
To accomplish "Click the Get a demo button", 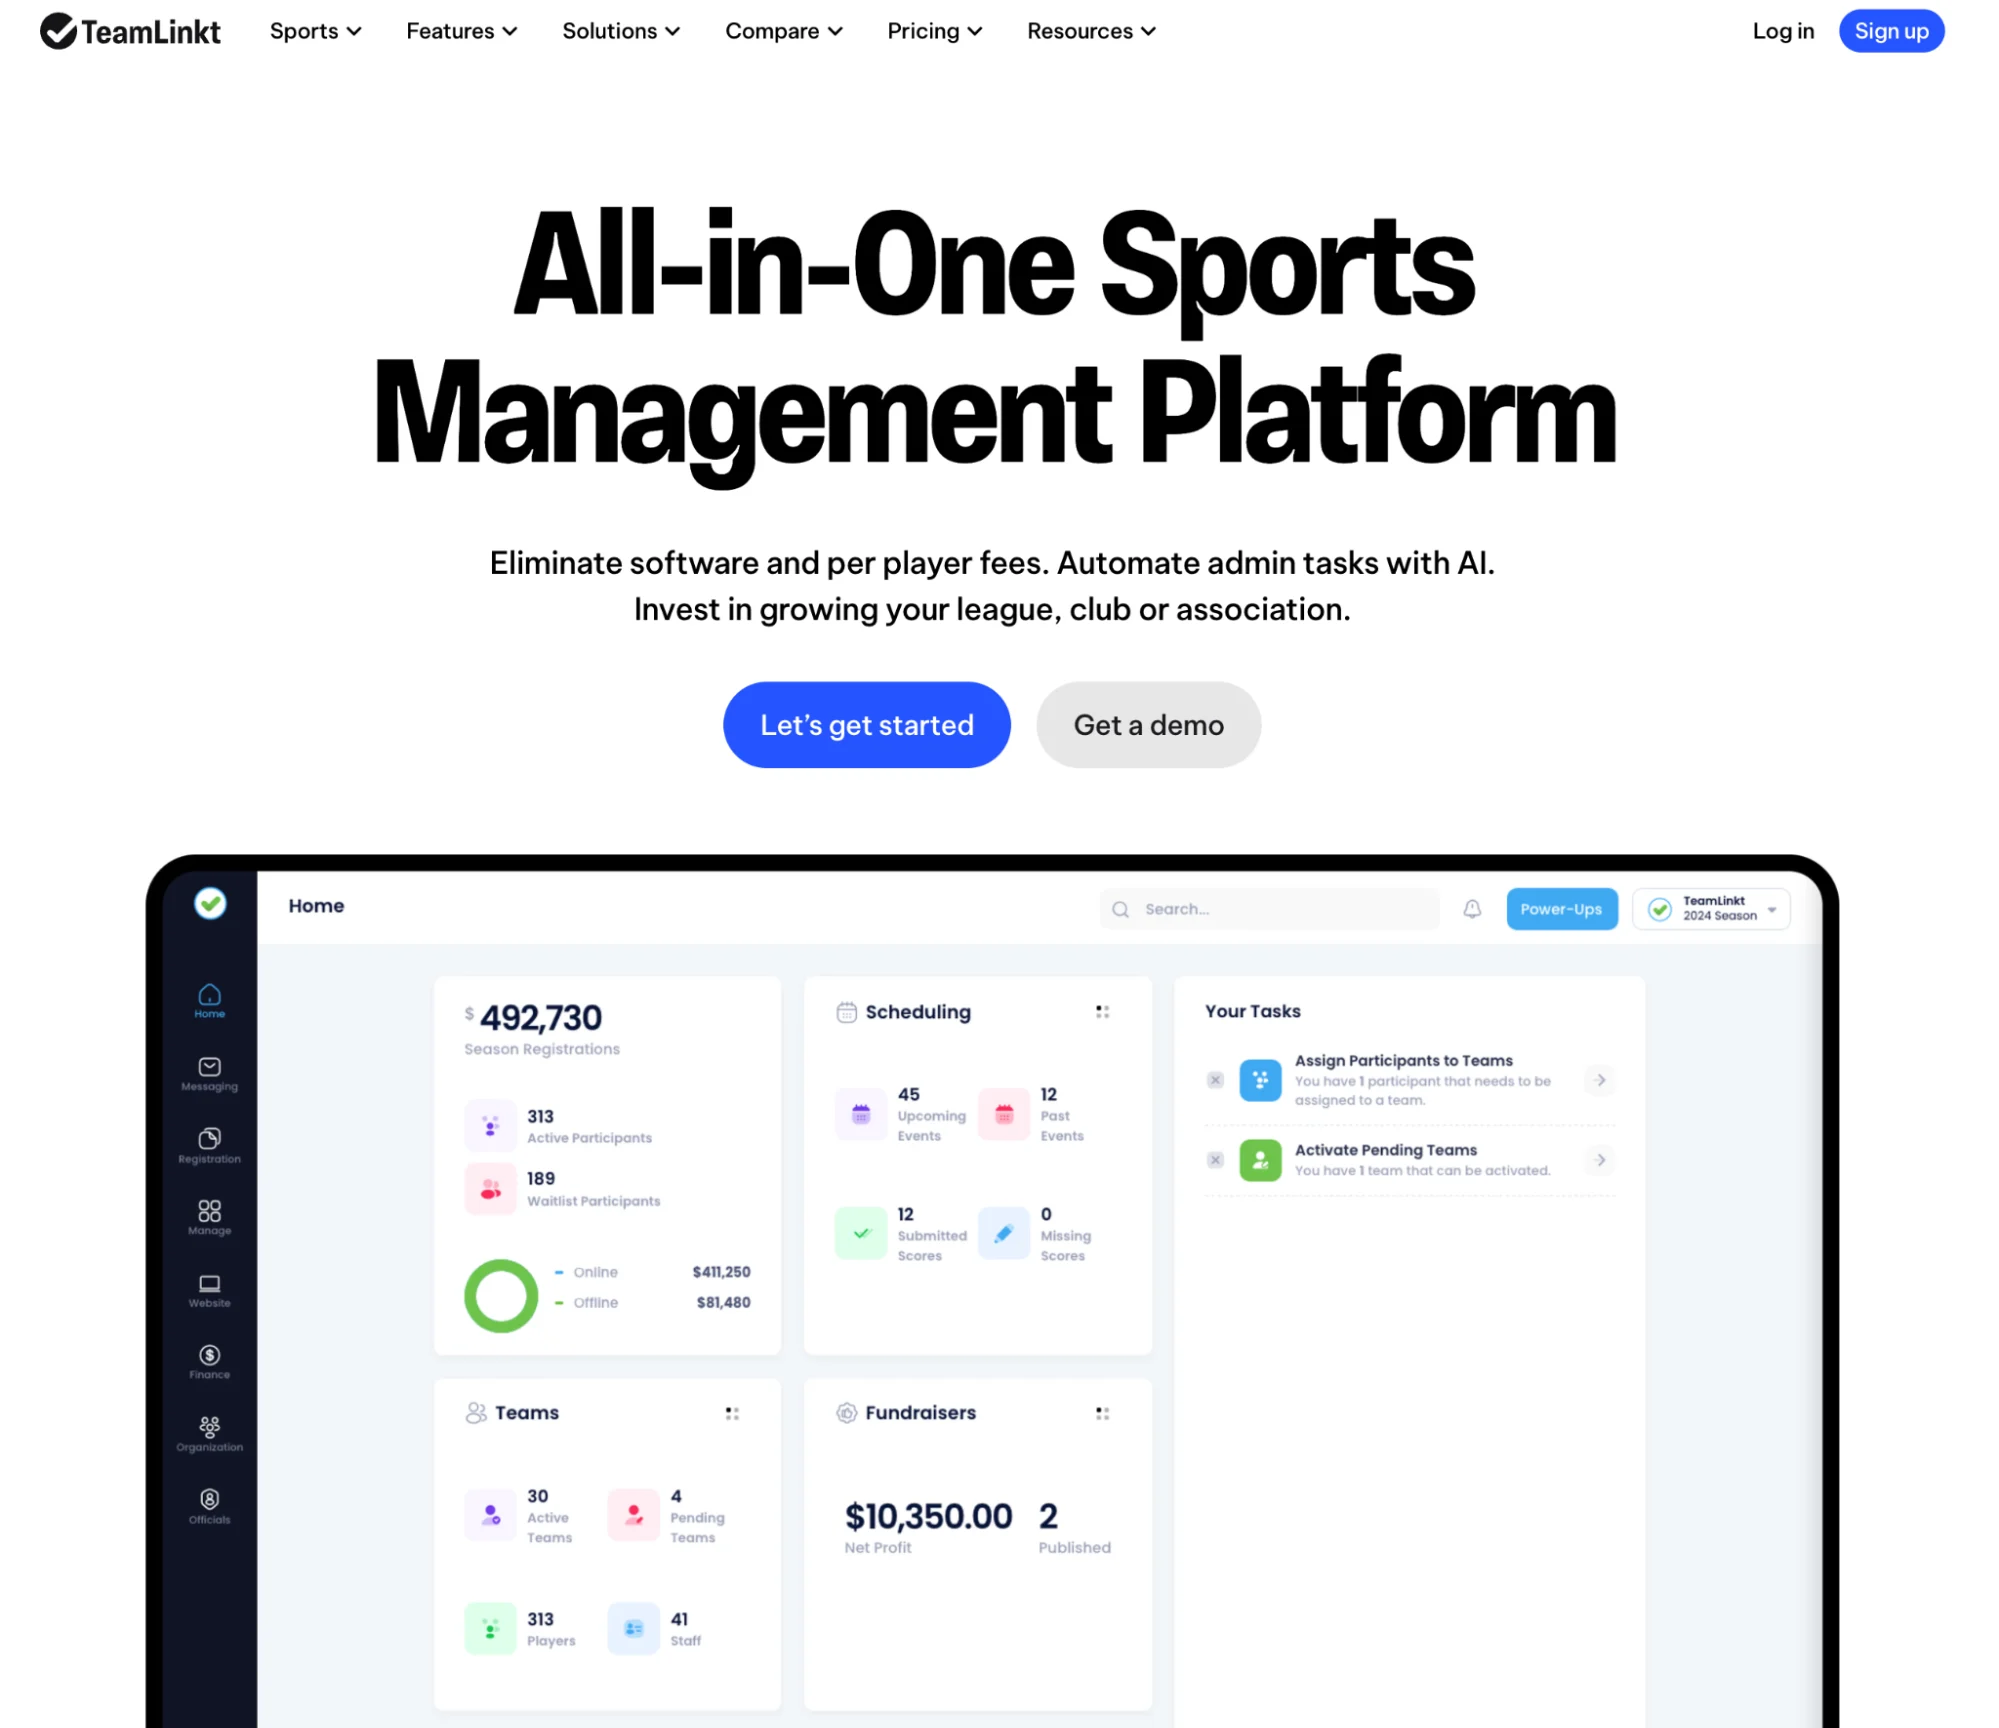I will tap(1149, 724).
